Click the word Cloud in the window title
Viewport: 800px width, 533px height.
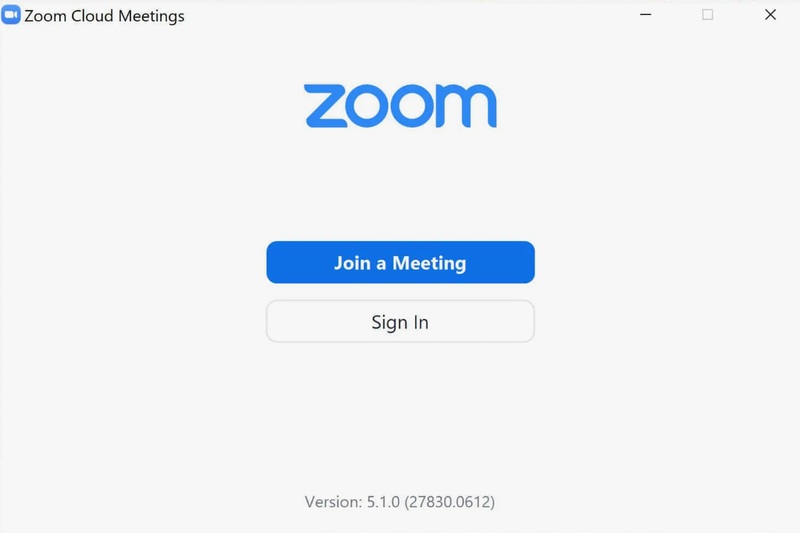[92, 16]
